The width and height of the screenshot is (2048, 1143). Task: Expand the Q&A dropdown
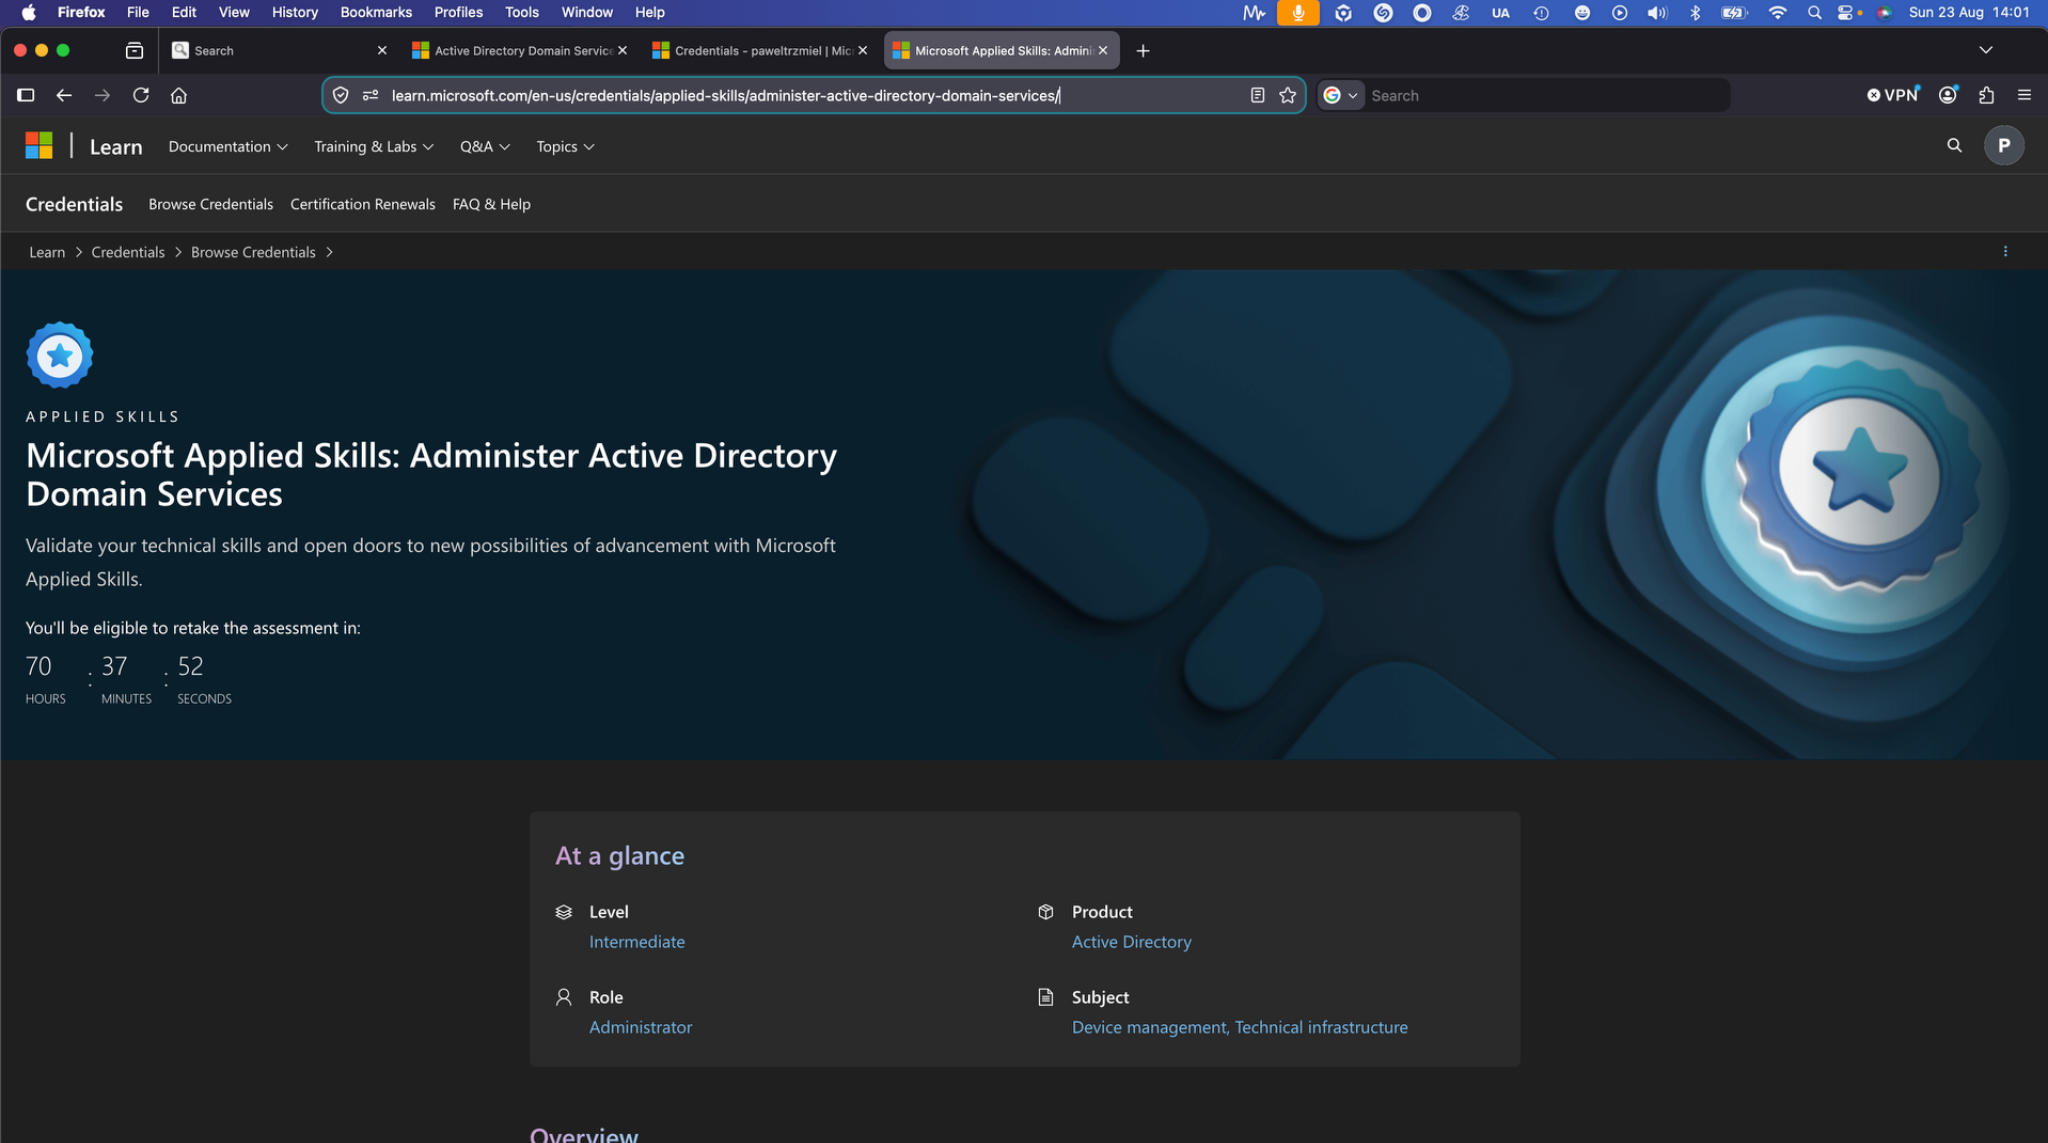tap(485, 147)
